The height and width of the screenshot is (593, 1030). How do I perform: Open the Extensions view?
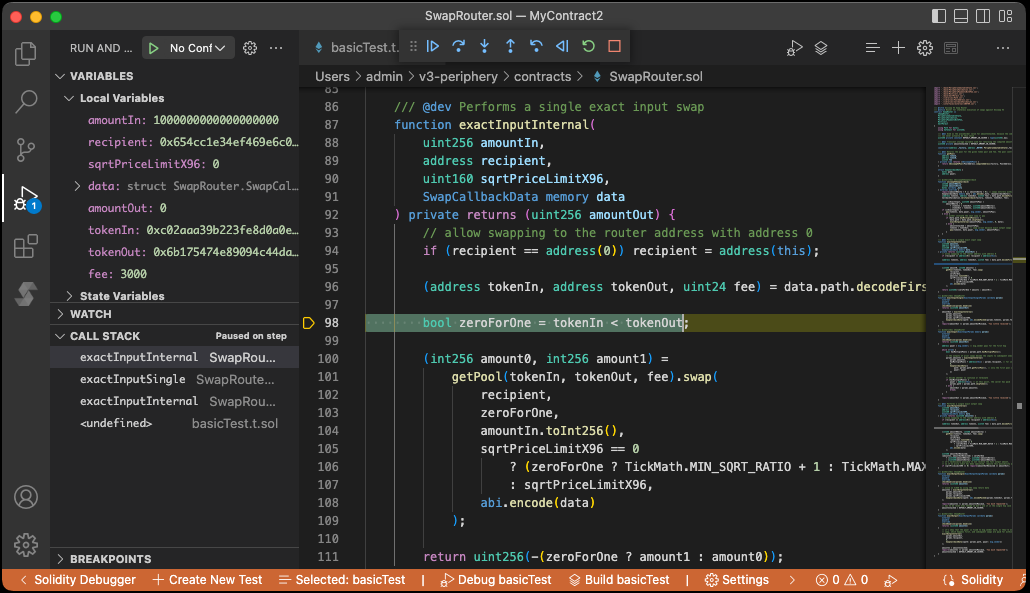tap(26, 246)
